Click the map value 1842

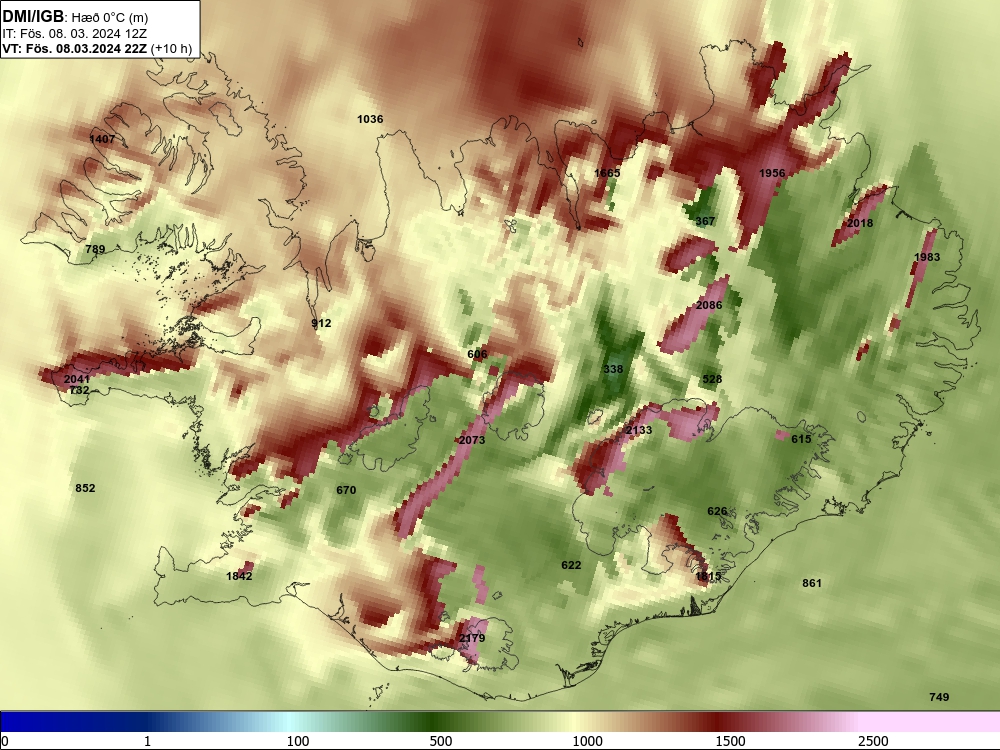click(239, 576)
